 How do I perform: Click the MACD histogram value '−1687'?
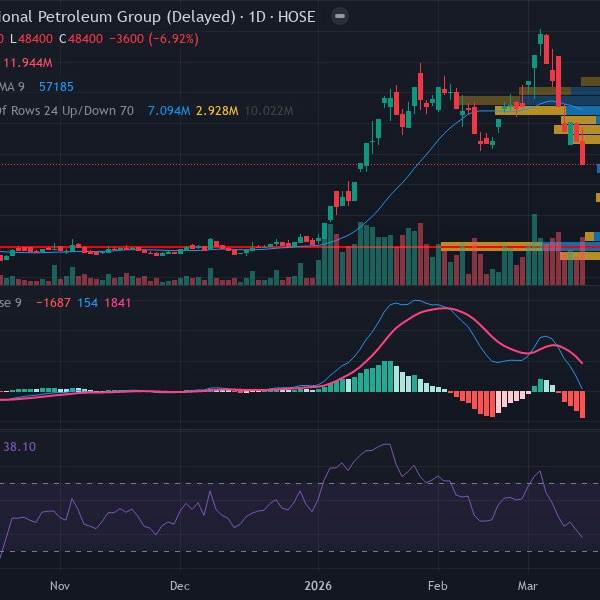53,303
